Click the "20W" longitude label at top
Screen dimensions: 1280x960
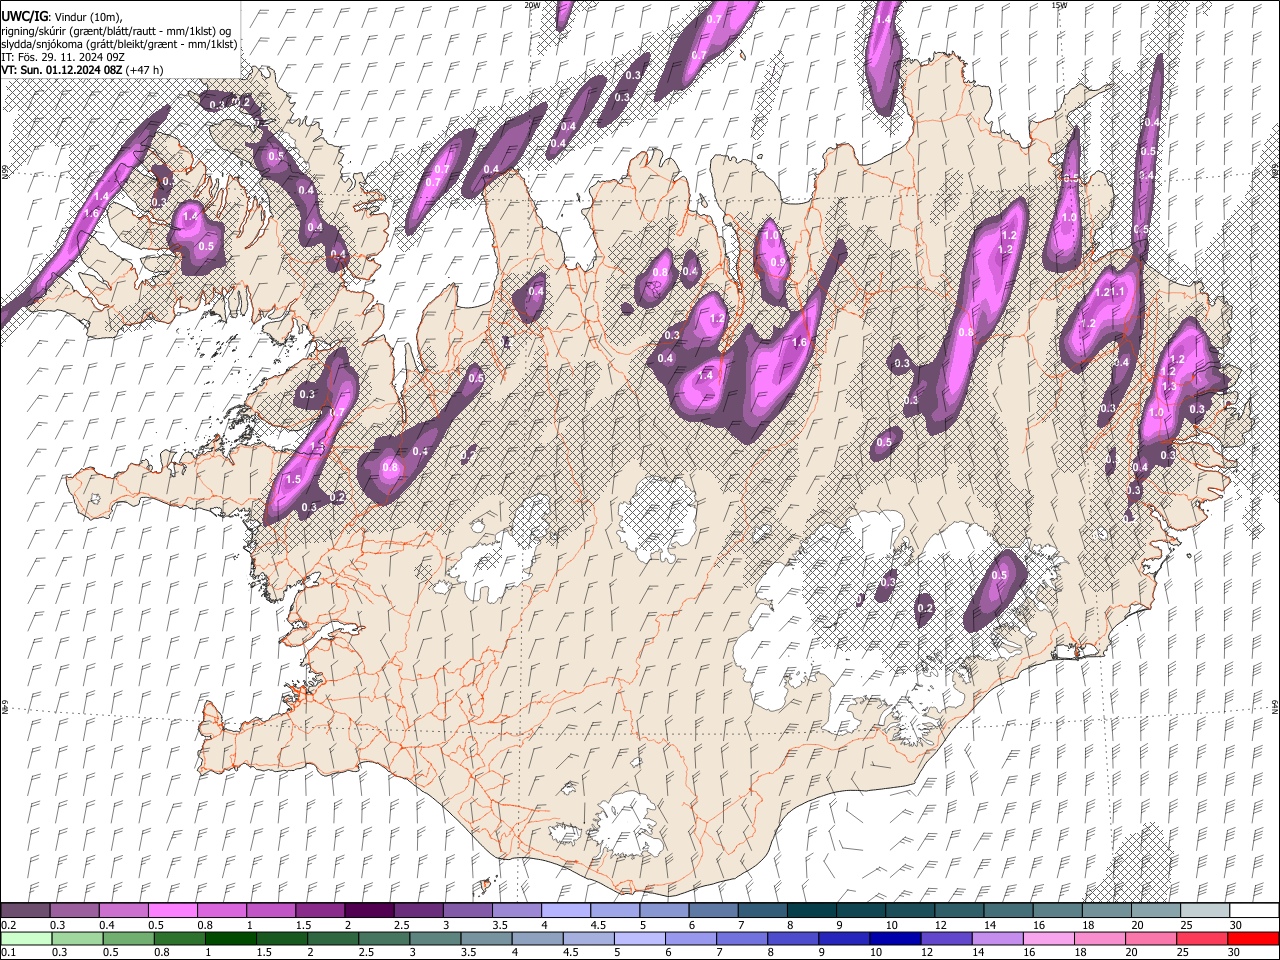532,5
